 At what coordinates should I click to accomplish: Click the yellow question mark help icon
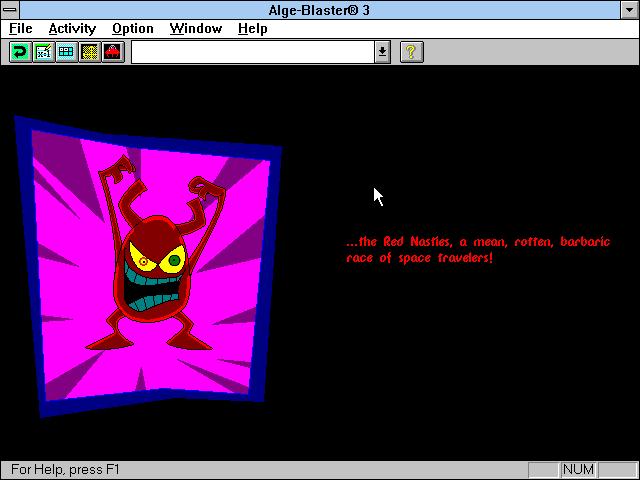click(411, 52)
